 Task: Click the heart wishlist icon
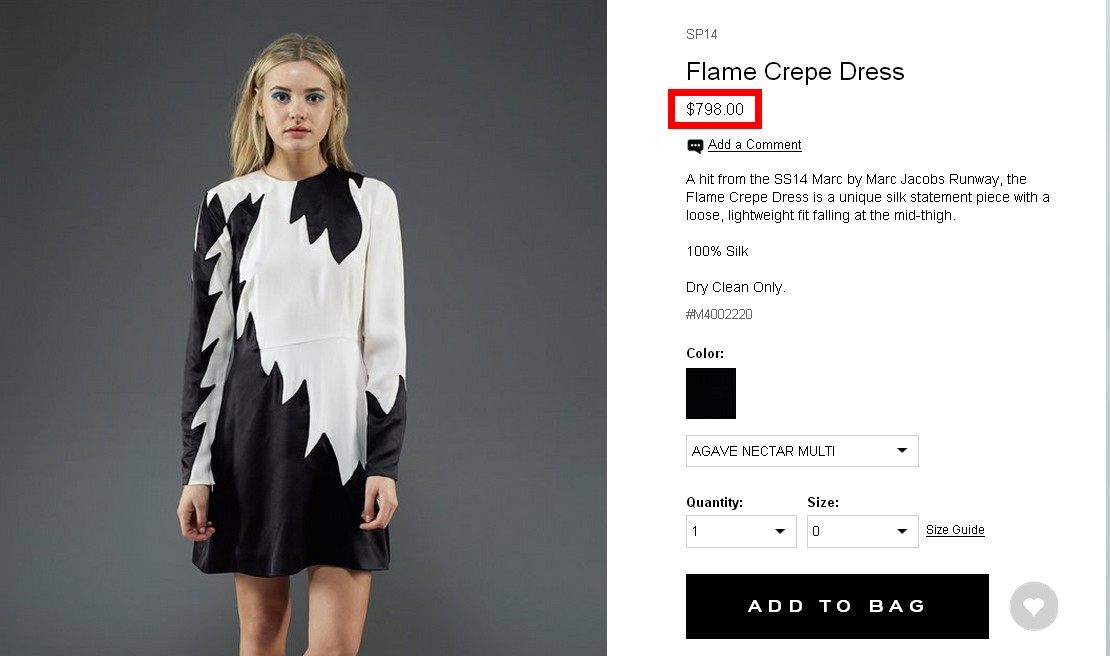pyautogui.click(x=1033, y=606)
